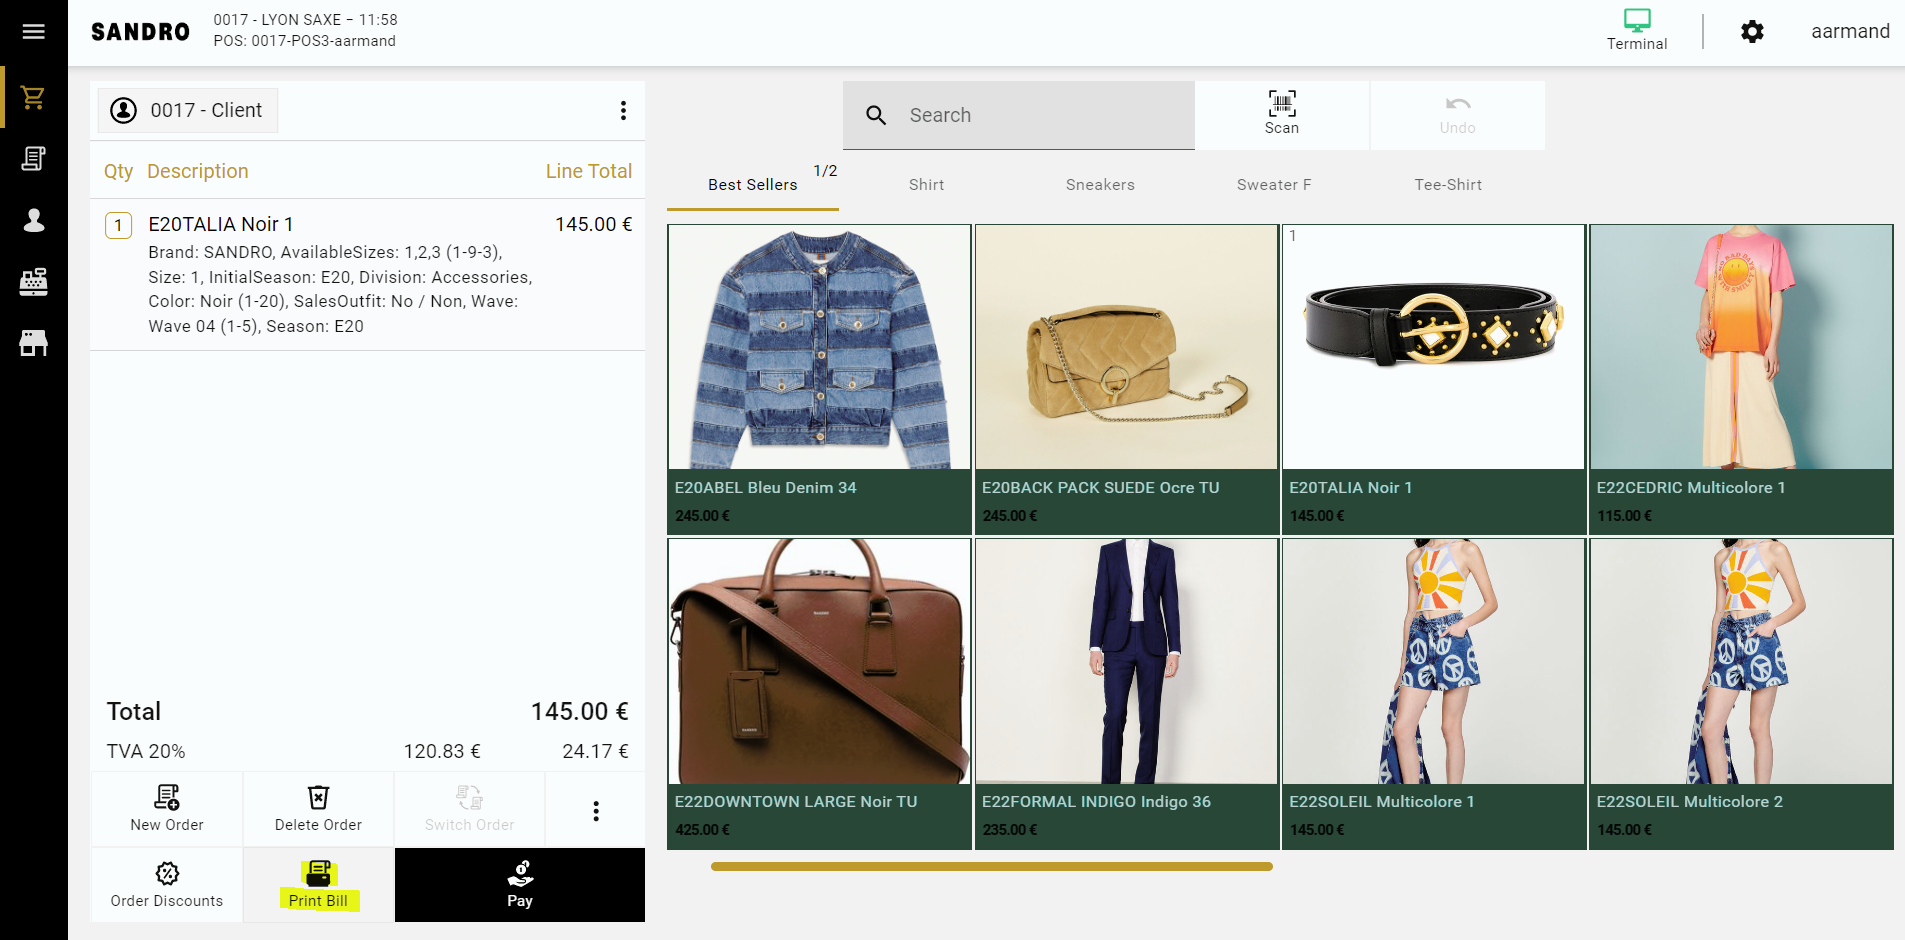Add E20TALIA Noir 1 belt product
1905x940 pixels.
[1433, 379]
